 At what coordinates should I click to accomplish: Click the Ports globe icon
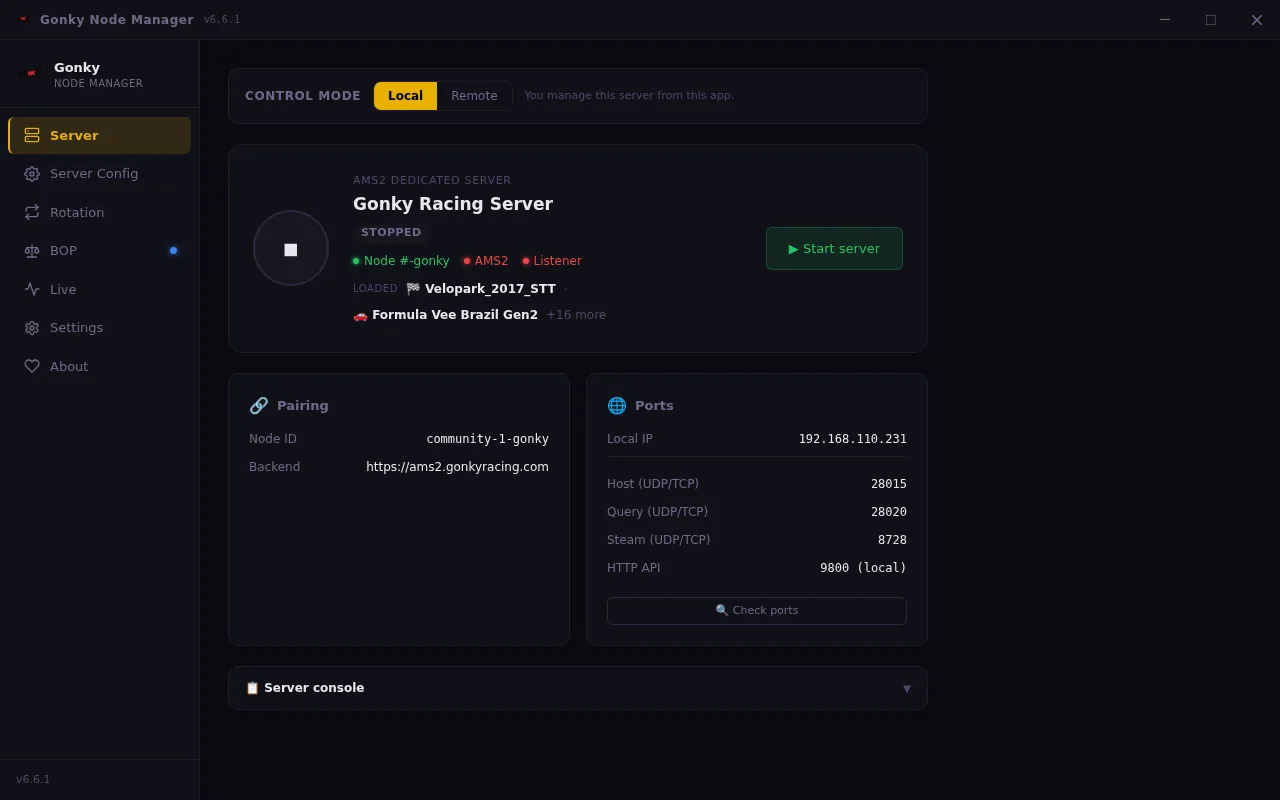617,405
